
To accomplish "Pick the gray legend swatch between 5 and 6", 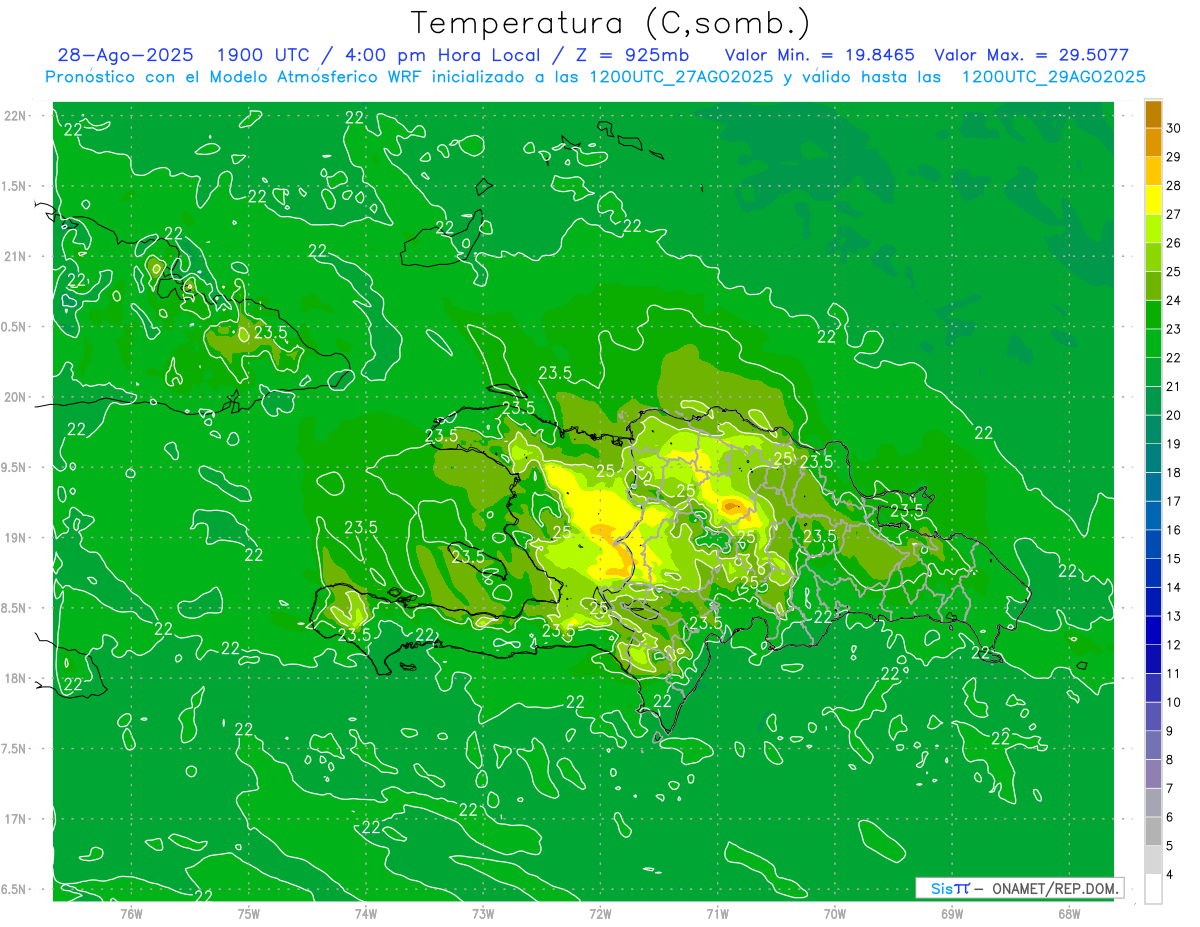I will [1153, 832].
